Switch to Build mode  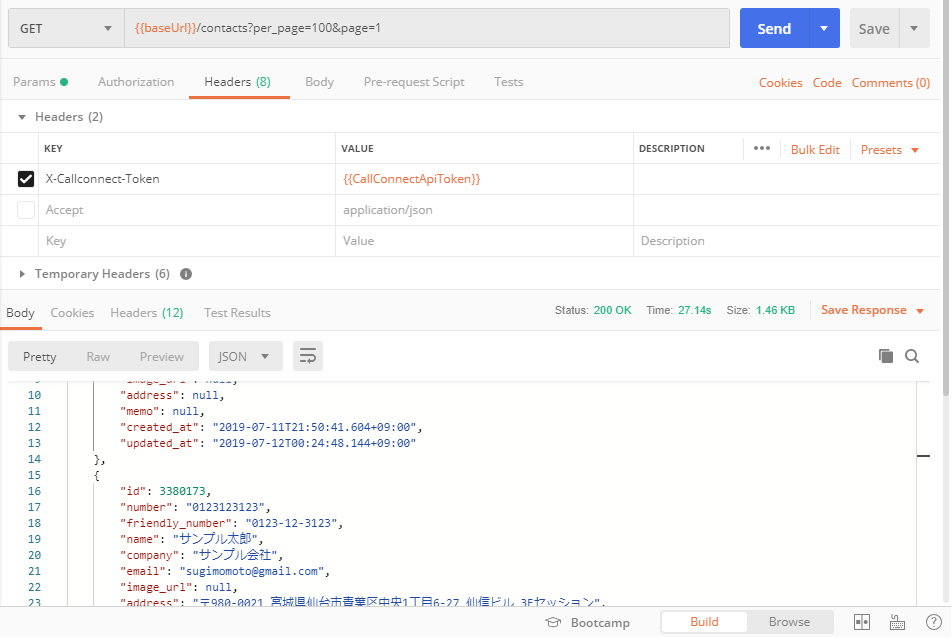704,622
